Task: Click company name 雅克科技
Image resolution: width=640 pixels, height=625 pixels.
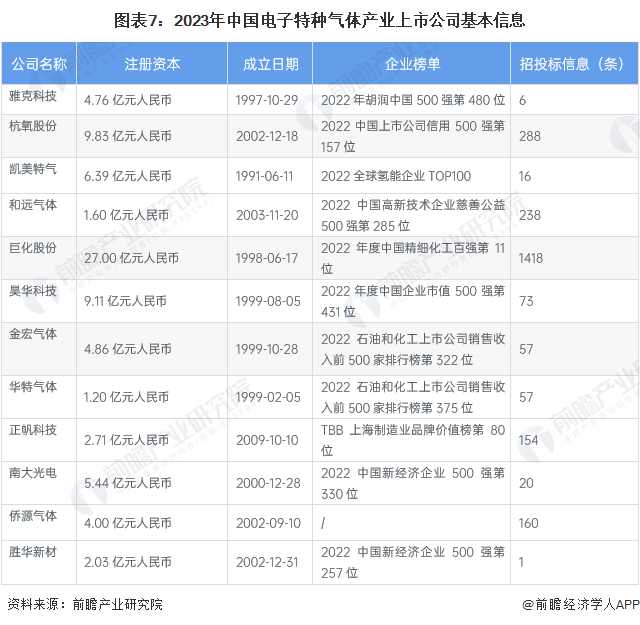Action: (33, 96)
